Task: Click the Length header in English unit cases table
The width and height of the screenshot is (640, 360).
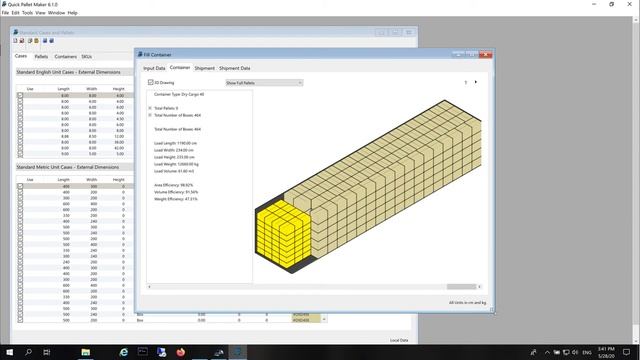Action: click(x=64, y=89)
